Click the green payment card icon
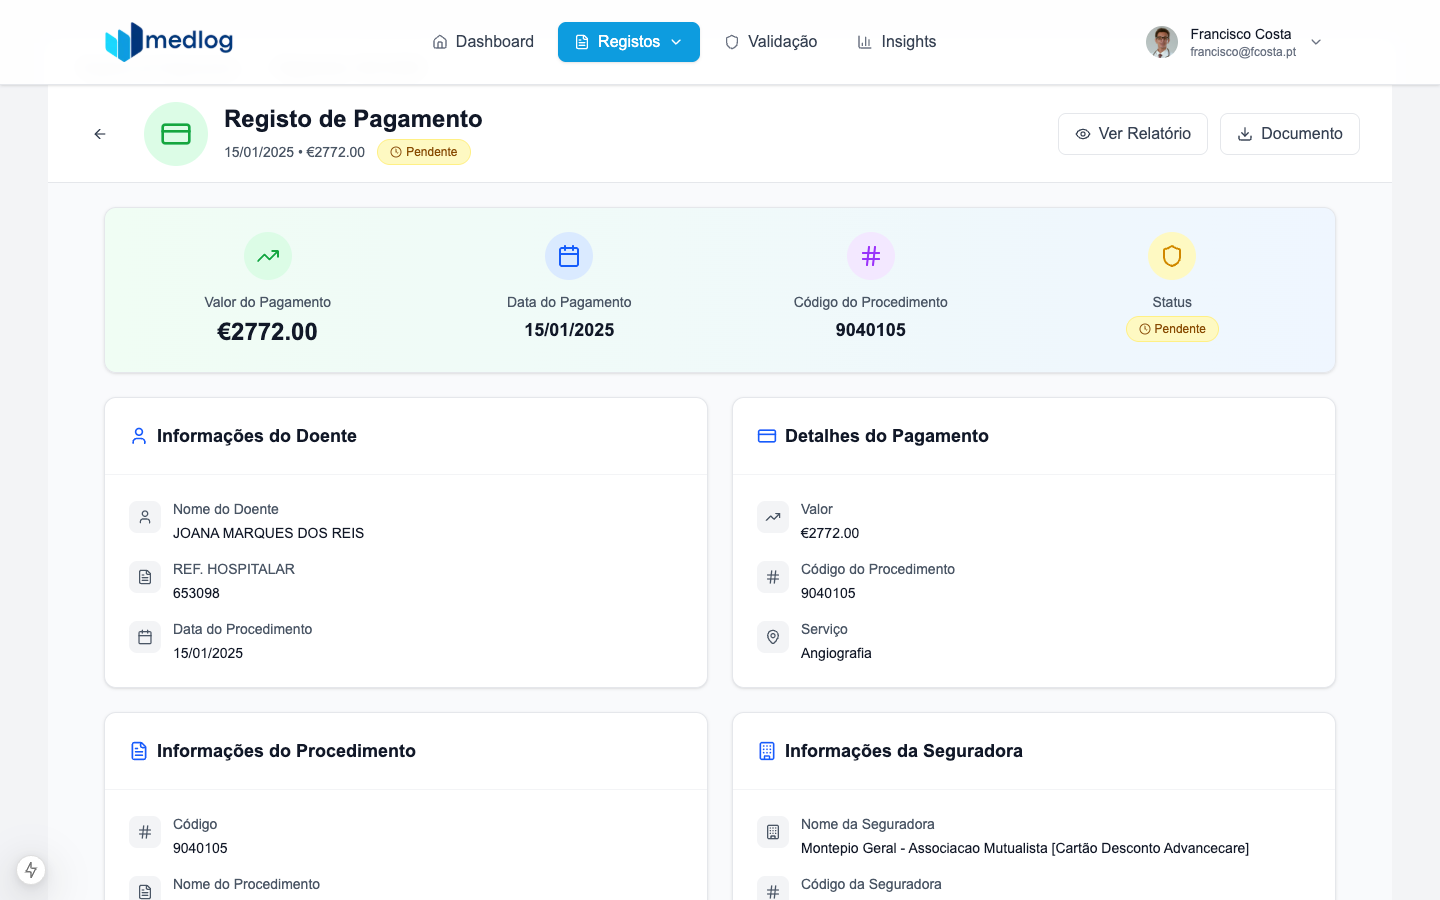Image resolution: width=1440 pixels, height=900 pixels. (x=176, y=134)
